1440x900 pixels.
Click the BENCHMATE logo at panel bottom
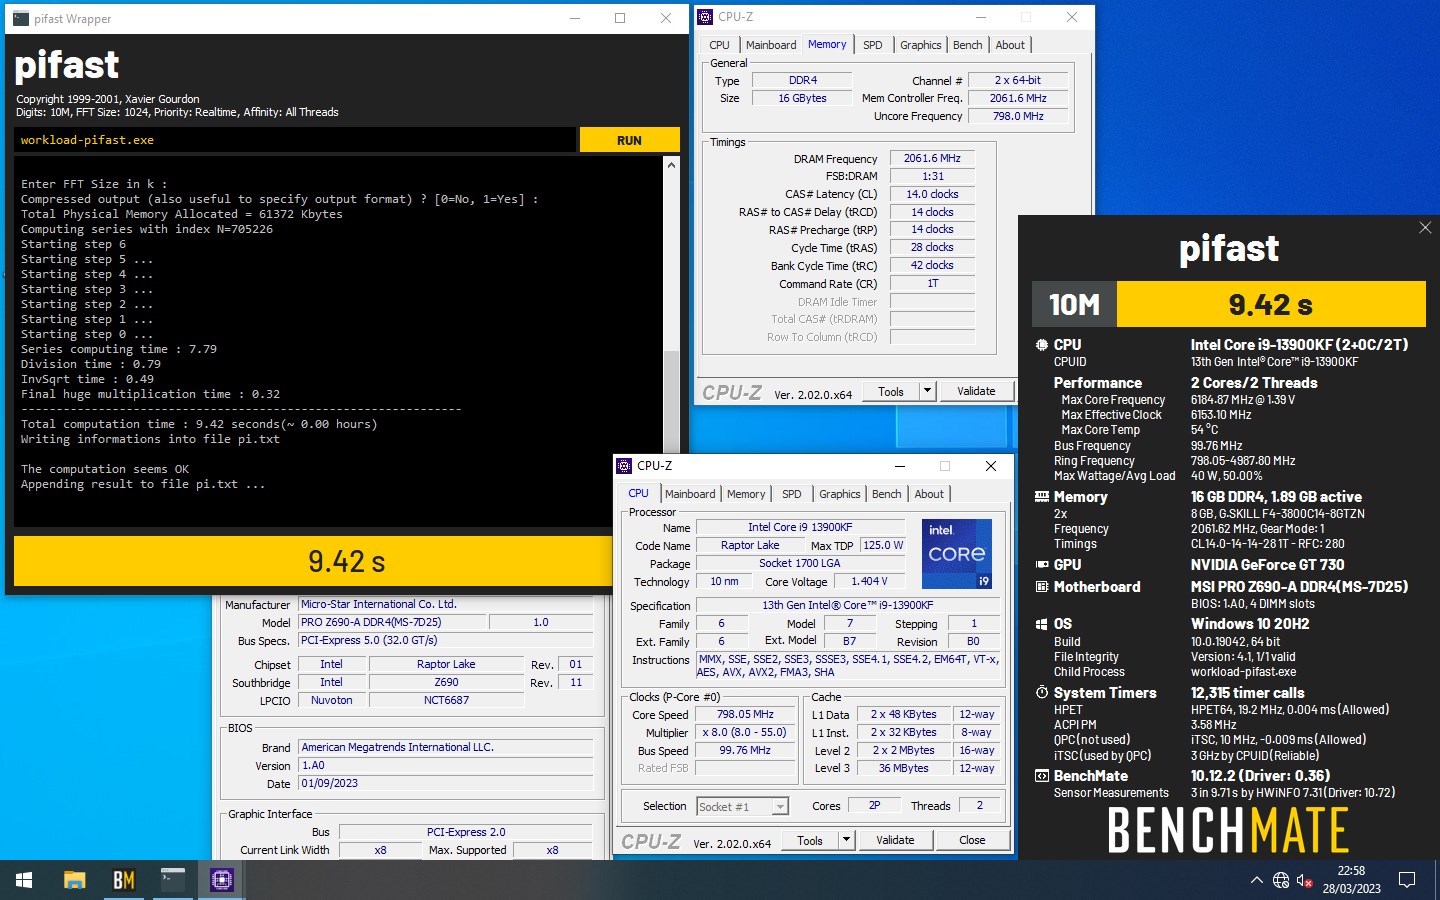point(1228,830)
